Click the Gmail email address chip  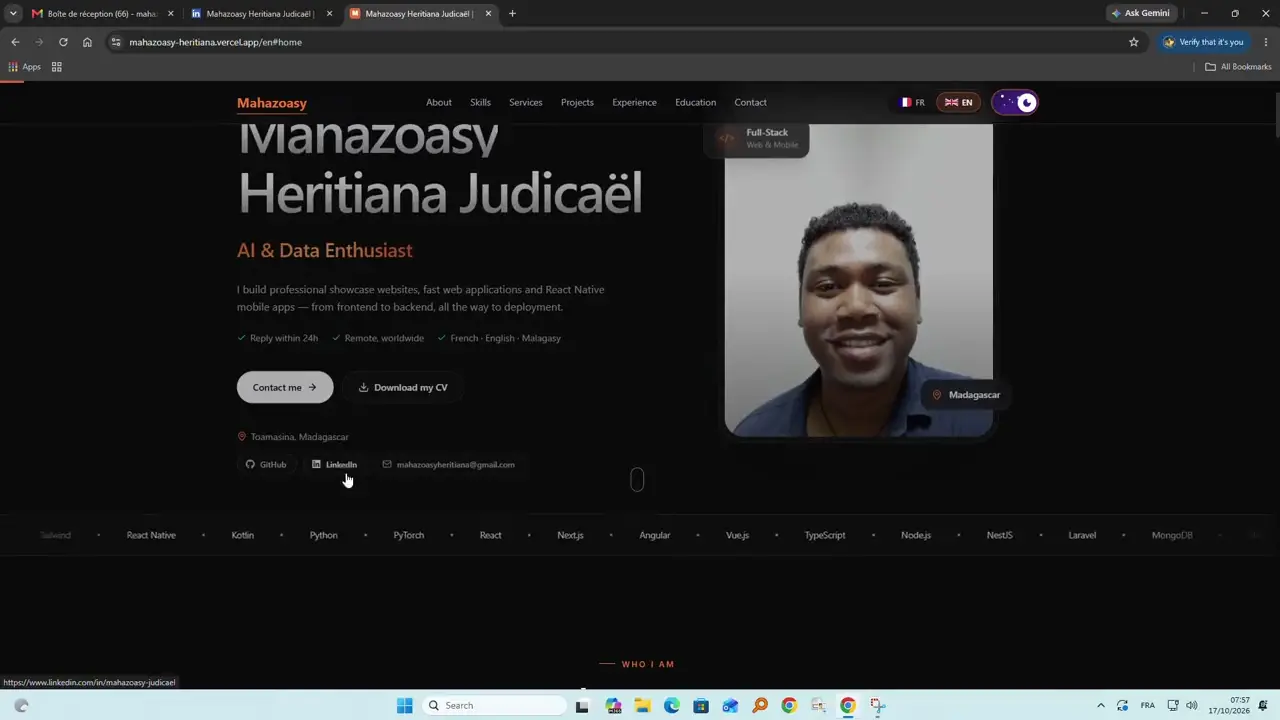(448, 464)
